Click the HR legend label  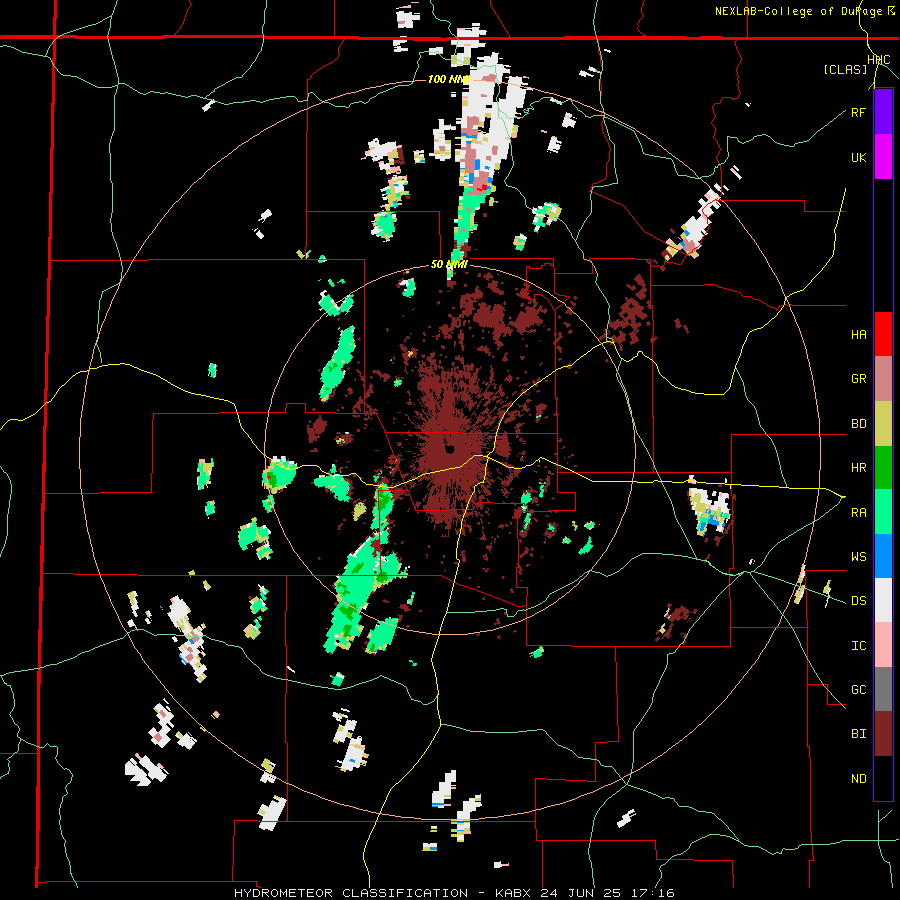tap(858, 468)
